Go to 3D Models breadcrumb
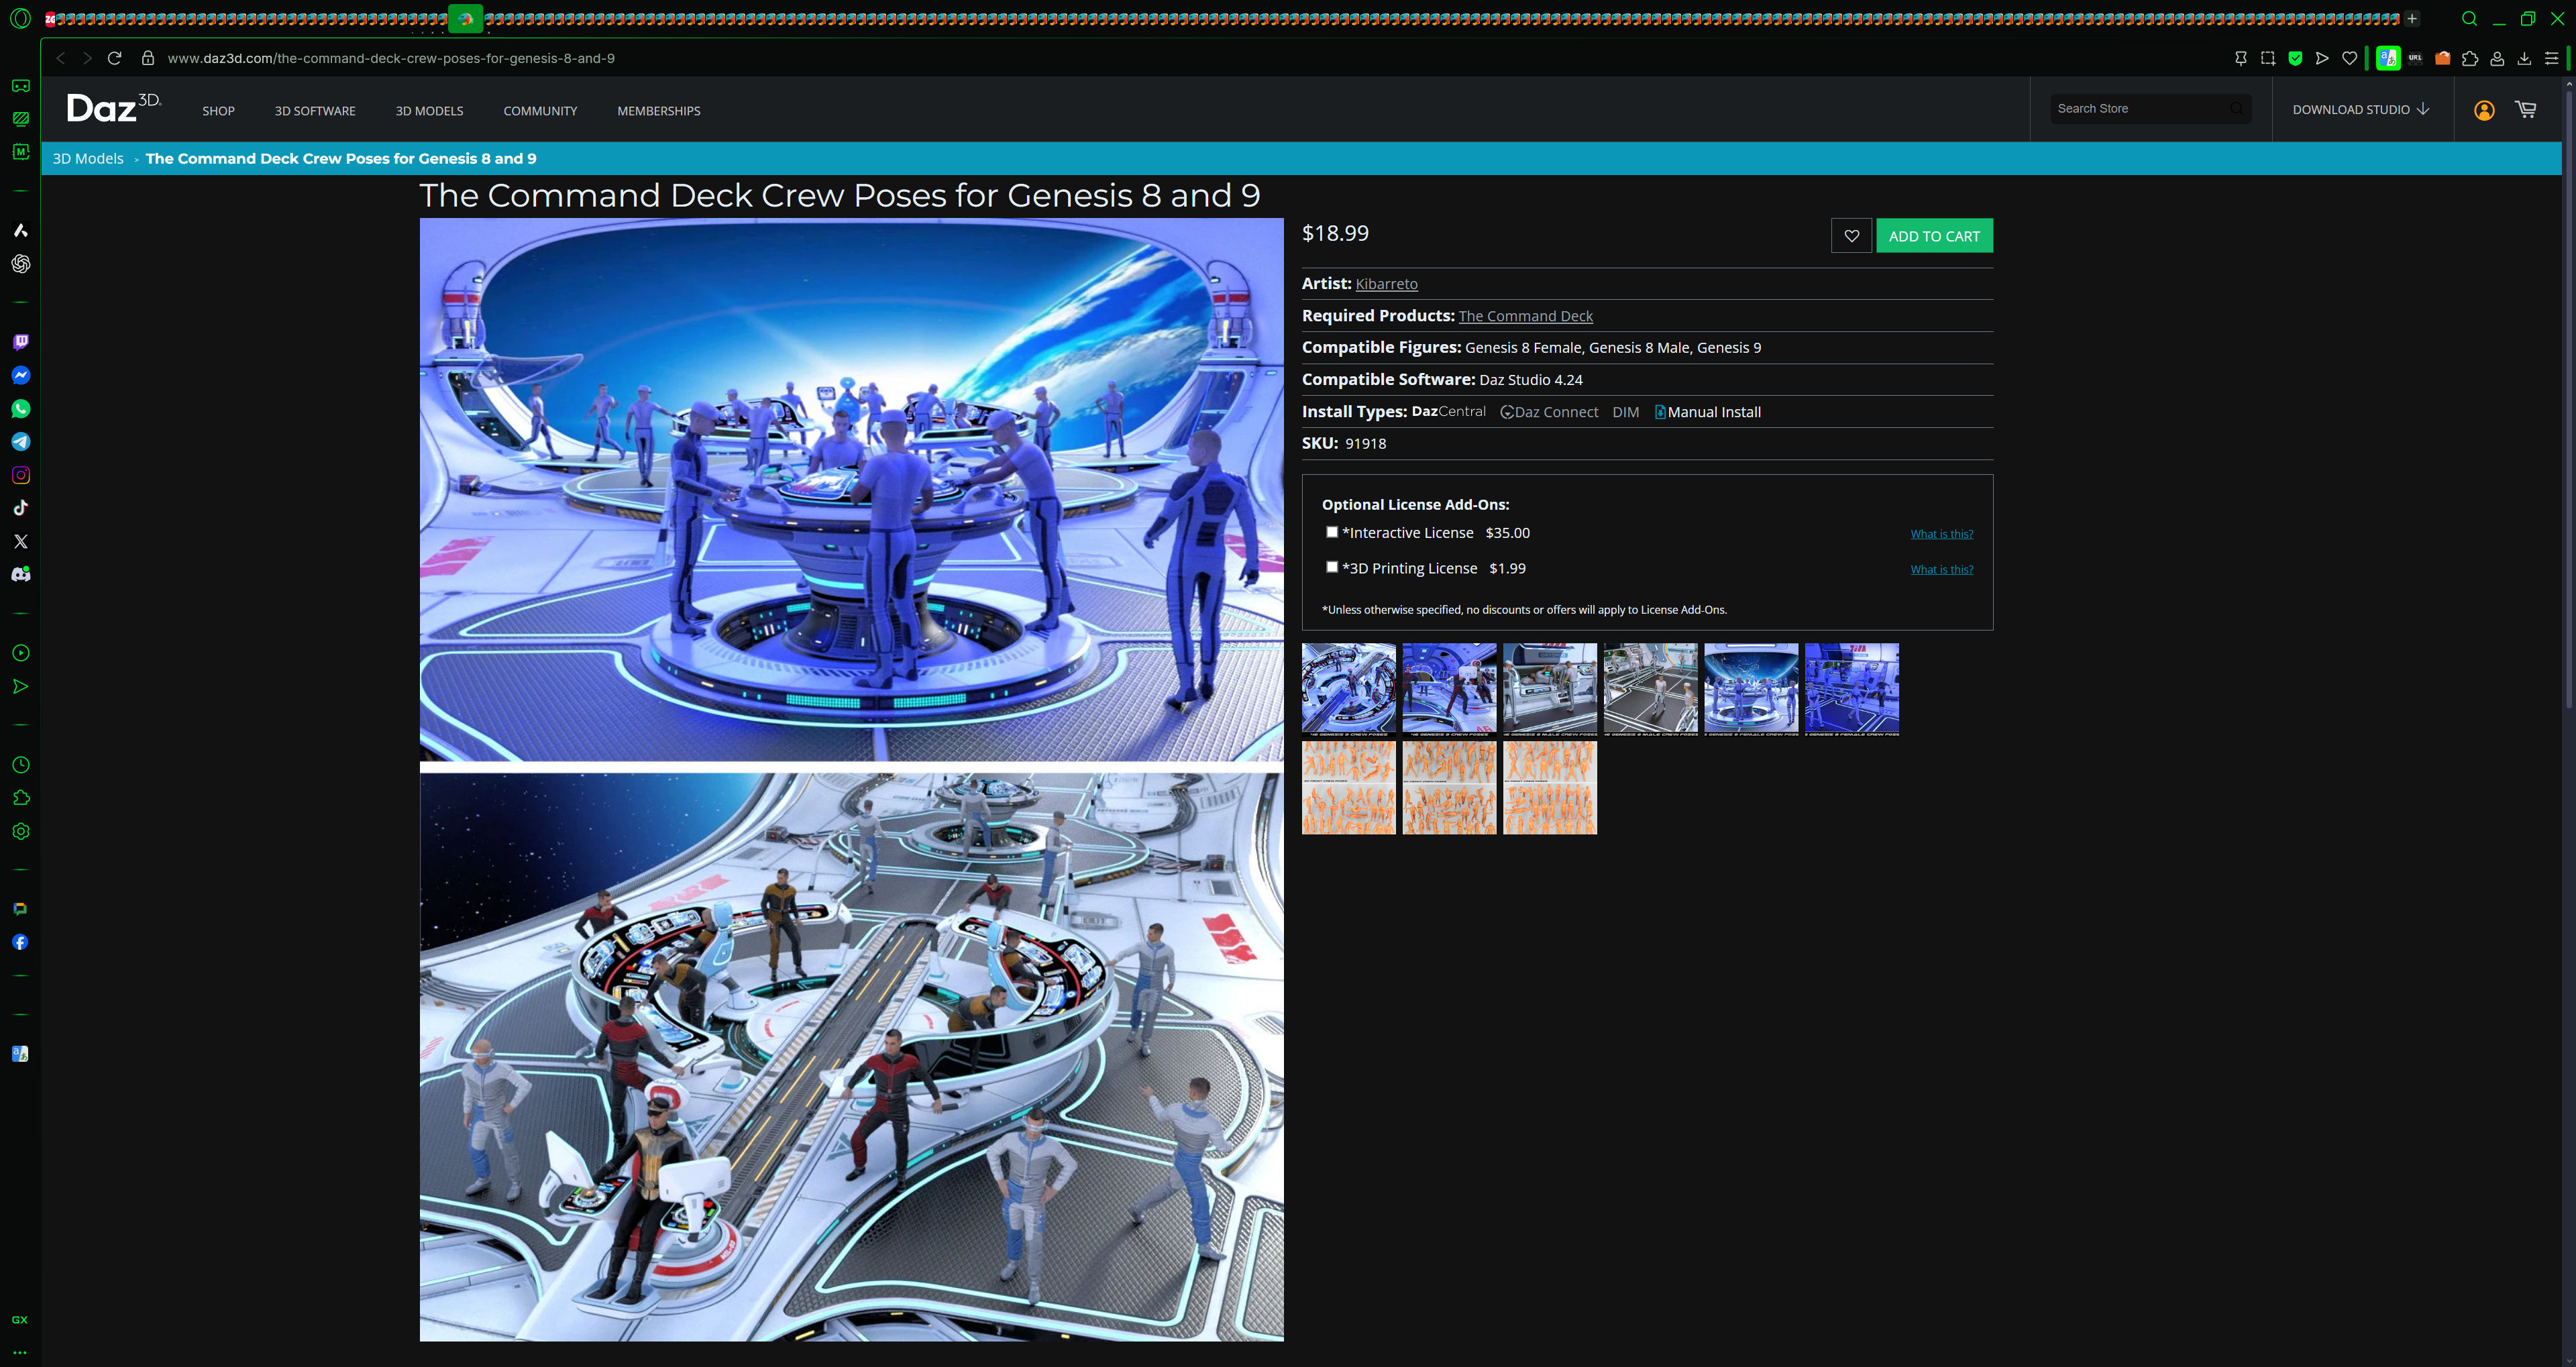The height and width of the screenshot is (1367, 2576). coord(88,158)
